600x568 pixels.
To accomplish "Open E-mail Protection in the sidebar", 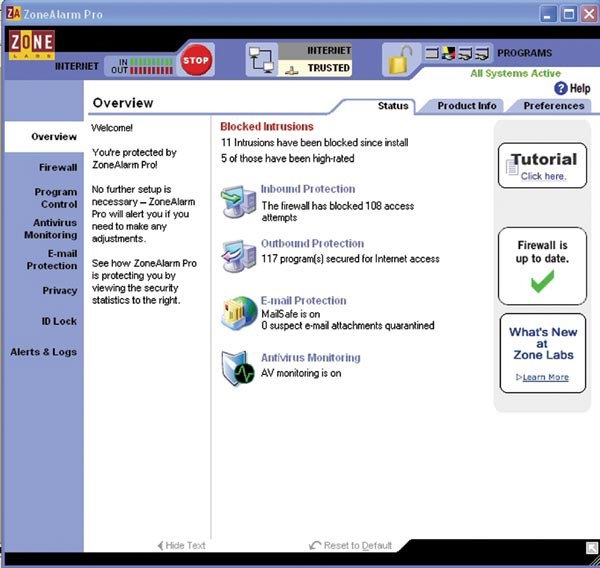I will 52,260.
